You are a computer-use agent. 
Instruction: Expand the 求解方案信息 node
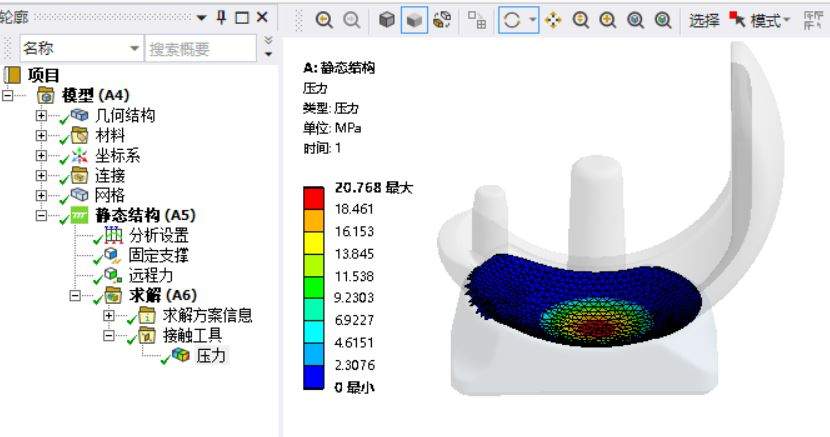109,315
